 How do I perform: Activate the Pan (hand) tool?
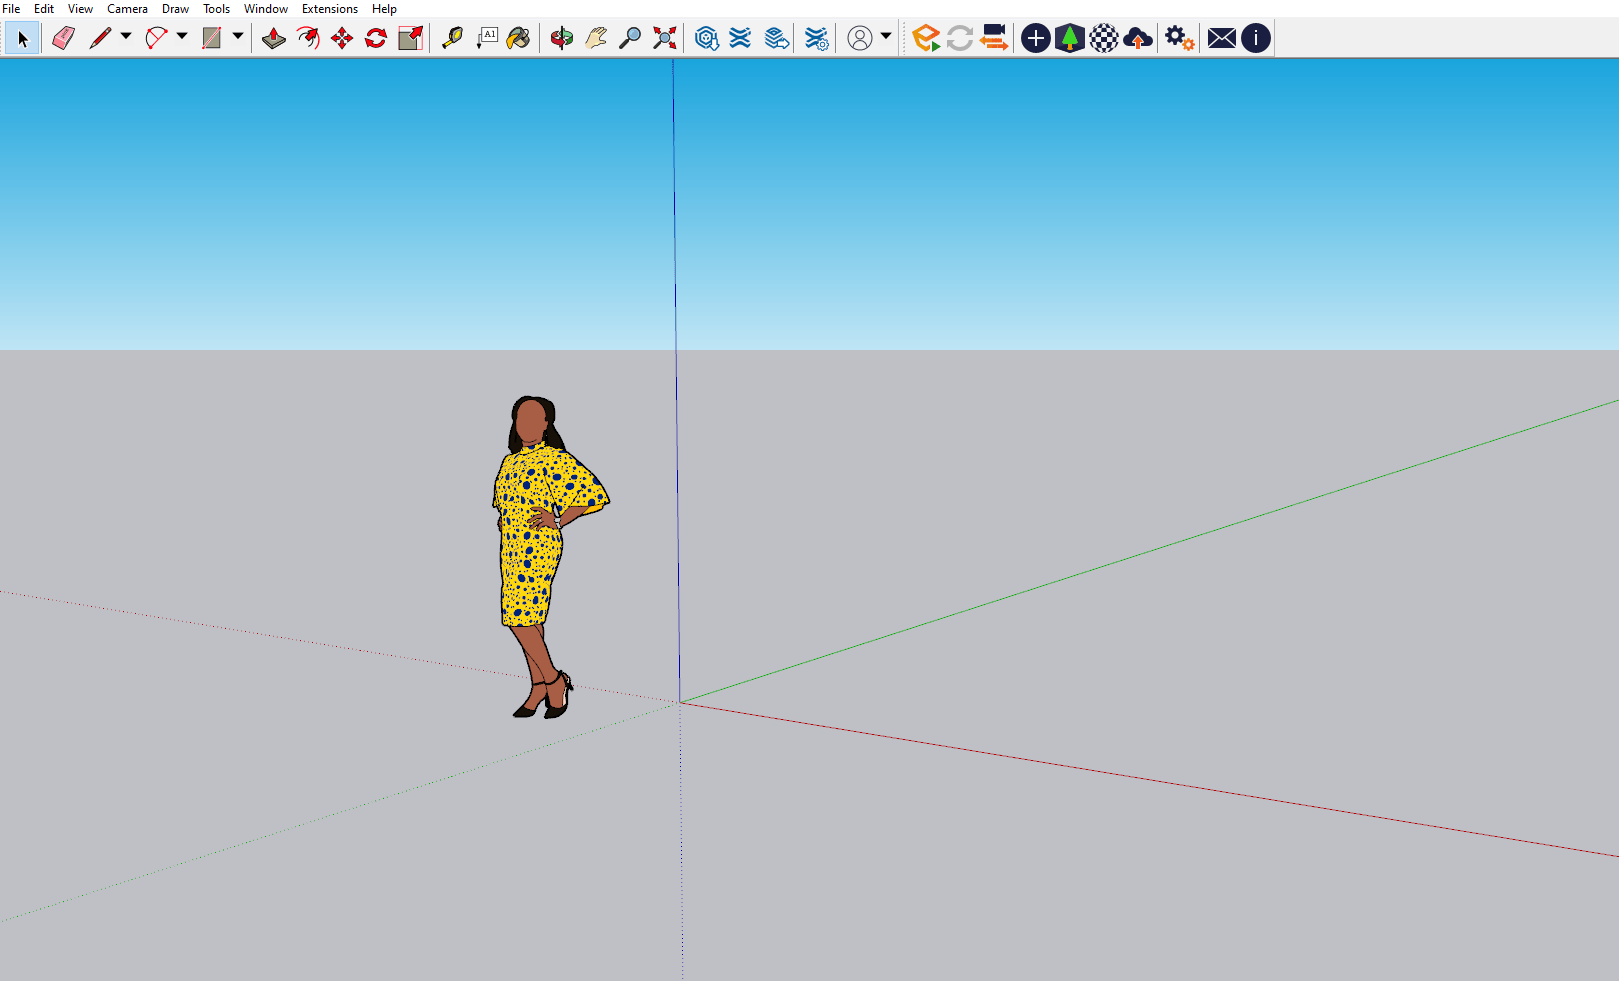[594, 38]
